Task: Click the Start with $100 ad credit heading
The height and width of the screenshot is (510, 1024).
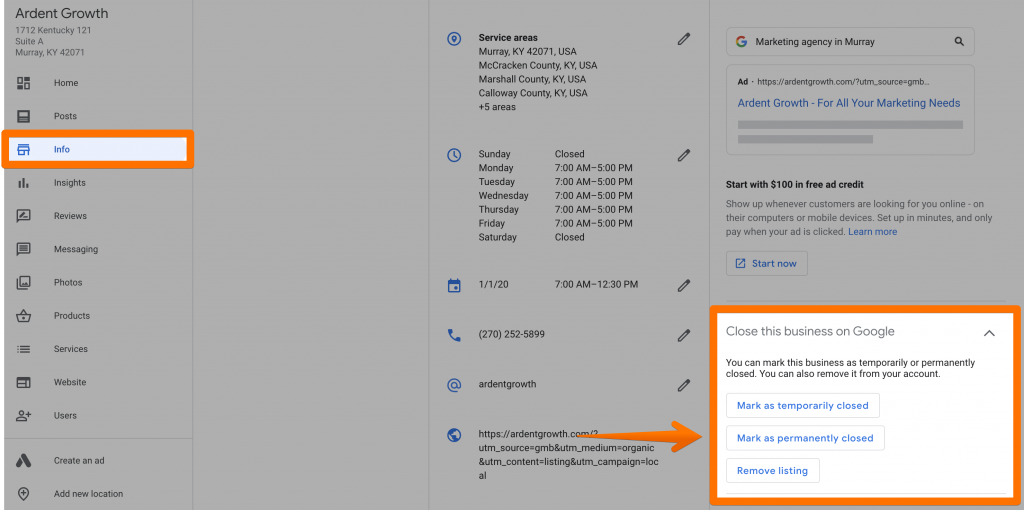Action: click(795, 185)
